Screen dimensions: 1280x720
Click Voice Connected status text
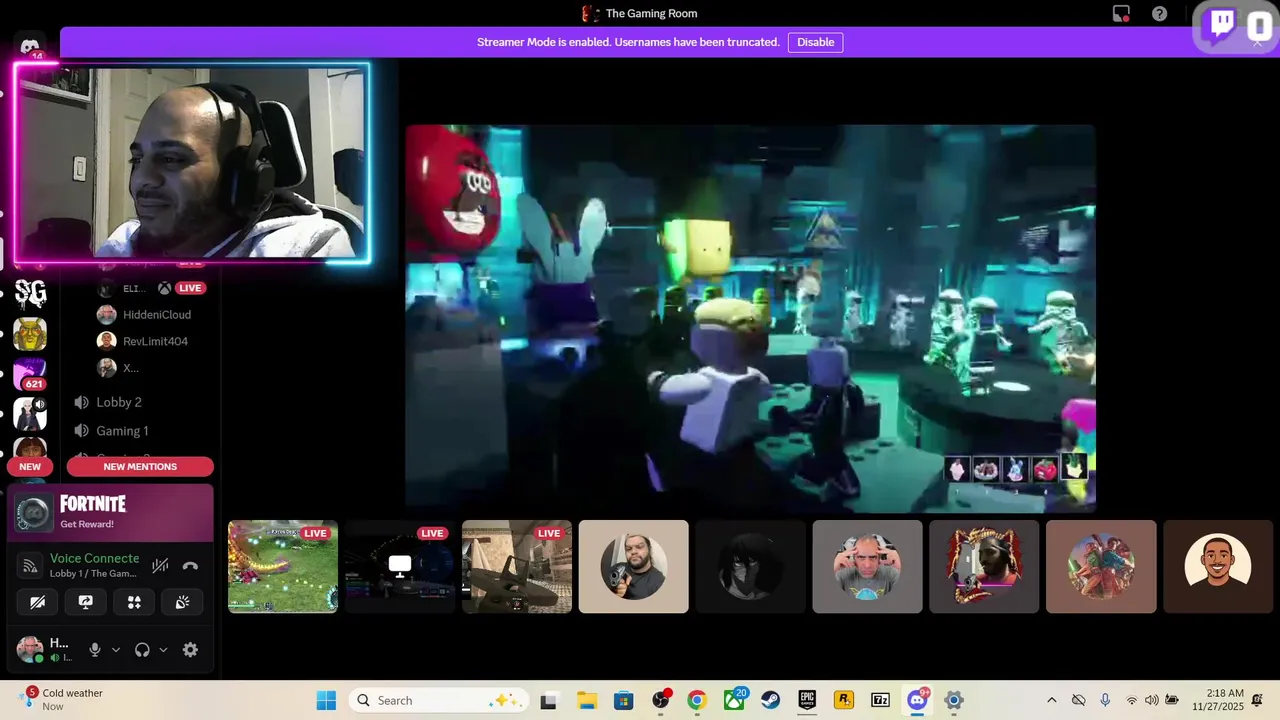click(94, 558)
